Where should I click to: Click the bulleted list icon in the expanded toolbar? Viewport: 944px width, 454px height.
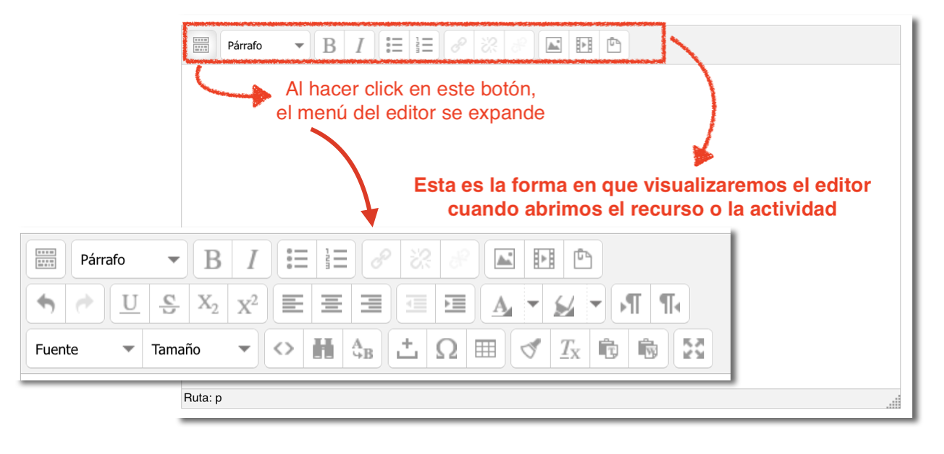(297, 260)
